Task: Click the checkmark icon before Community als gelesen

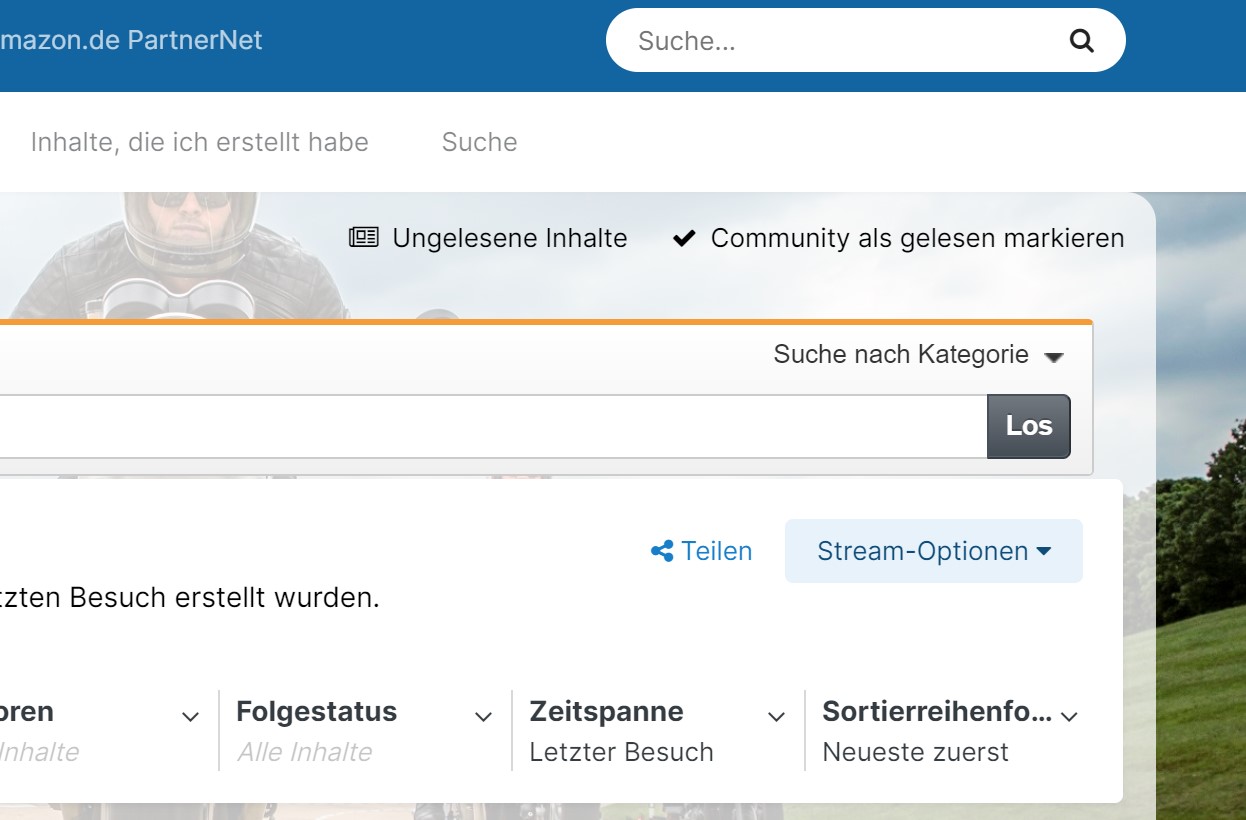Action: [x=684, y=238]
